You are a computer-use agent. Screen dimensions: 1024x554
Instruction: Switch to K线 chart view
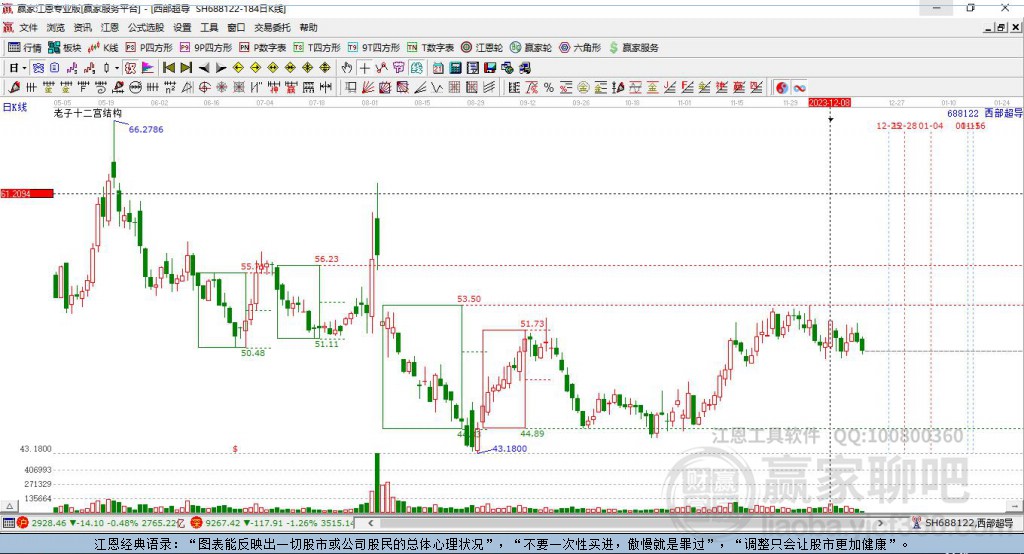103,48
